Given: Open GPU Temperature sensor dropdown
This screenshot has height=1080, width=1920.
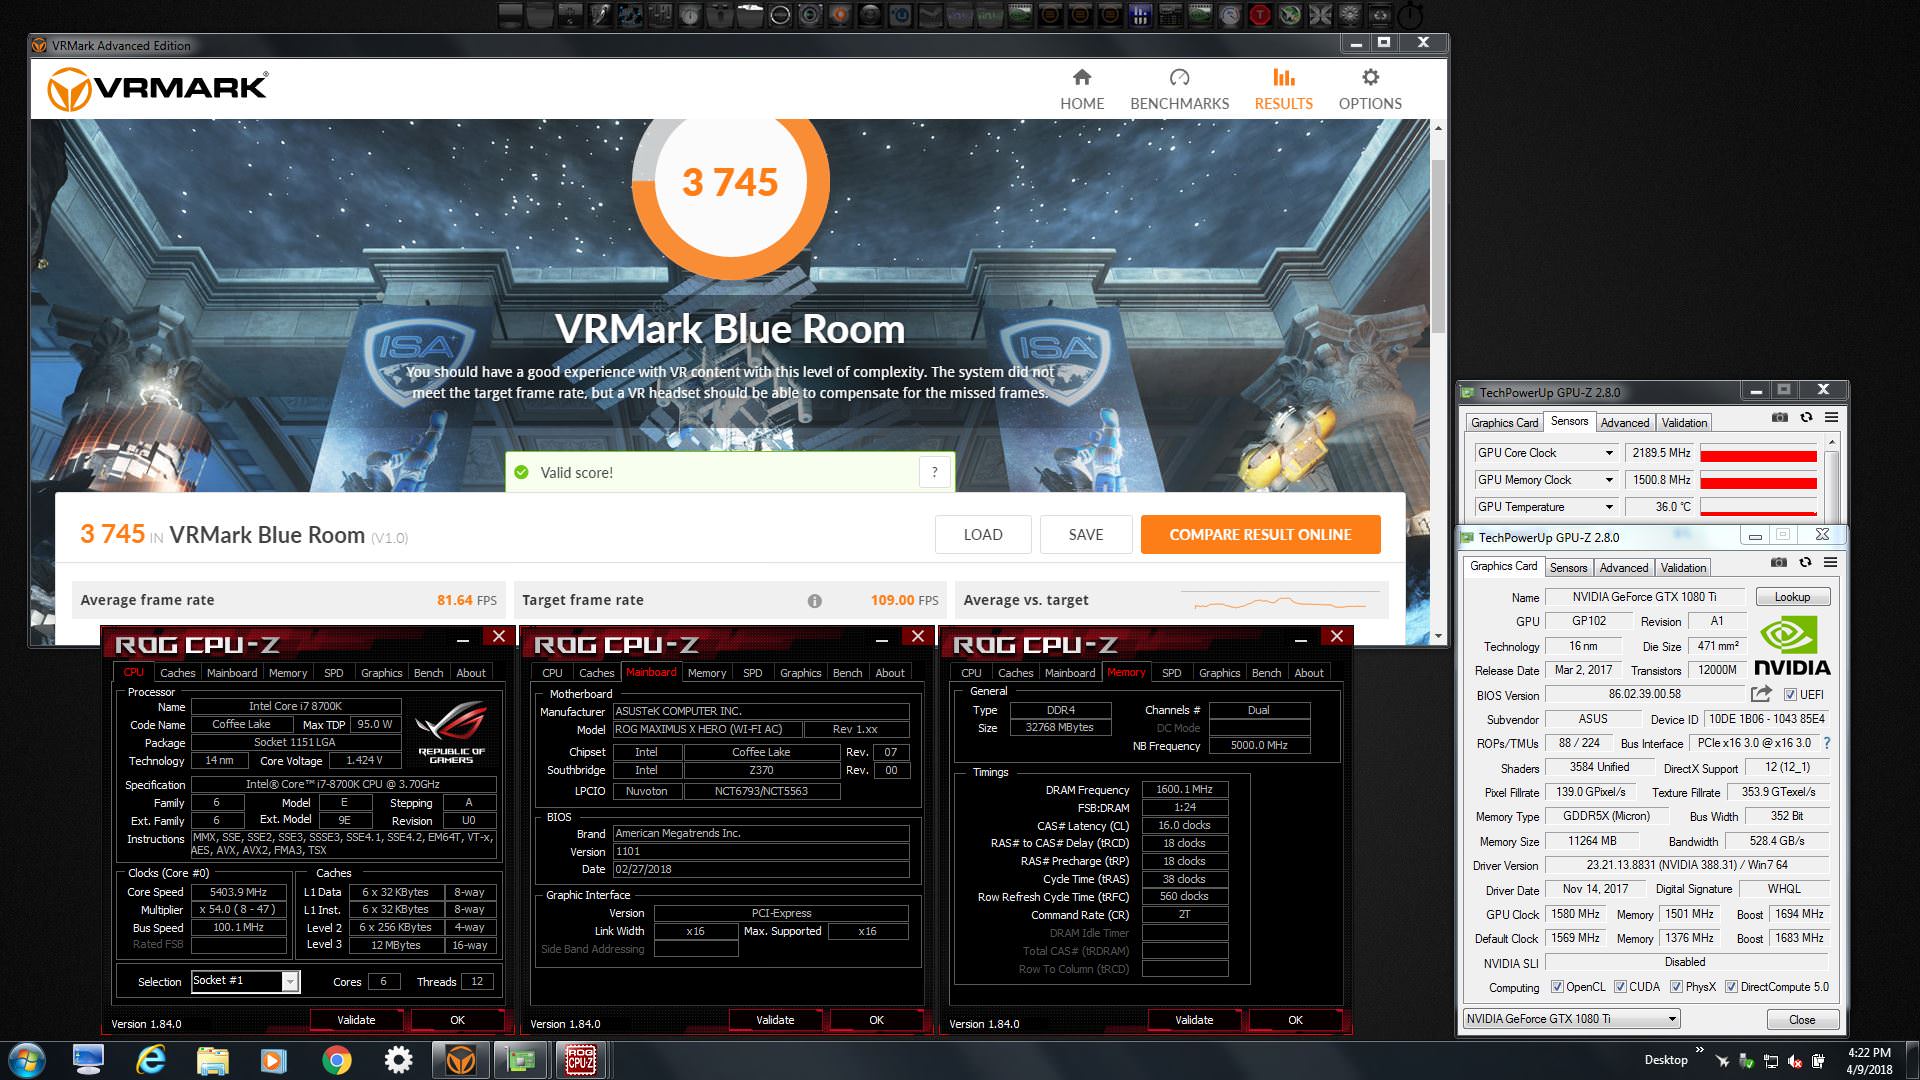Looking at the screenshot, I should point(1609,507).
